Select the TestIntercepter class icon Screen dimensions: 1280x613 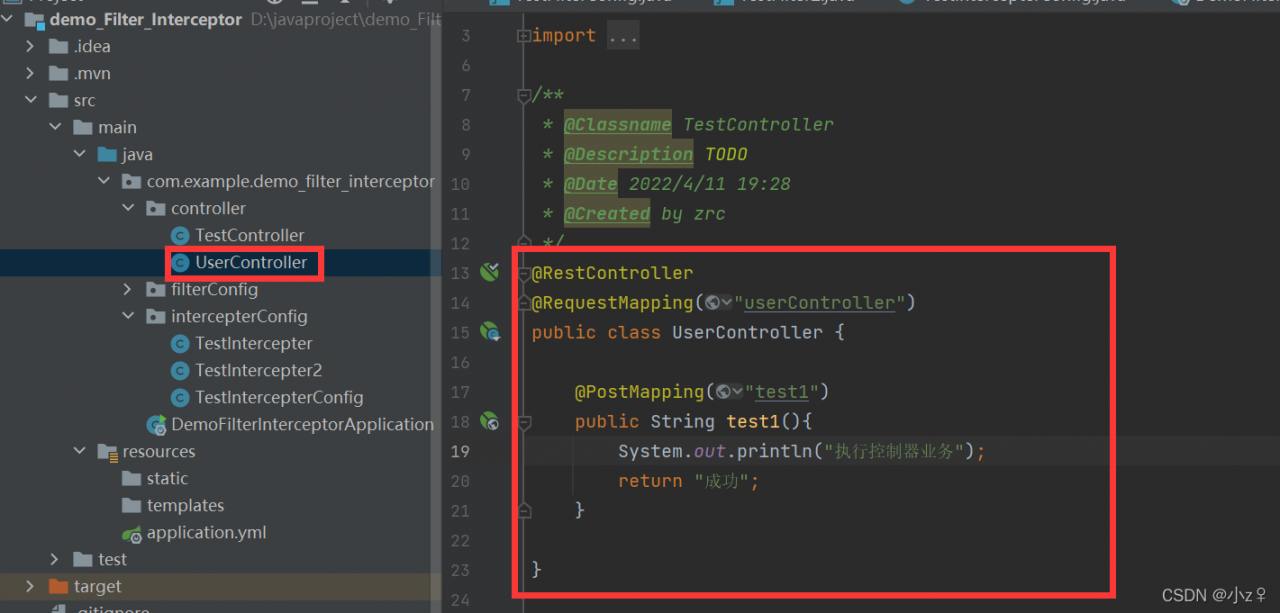(180, 344)
